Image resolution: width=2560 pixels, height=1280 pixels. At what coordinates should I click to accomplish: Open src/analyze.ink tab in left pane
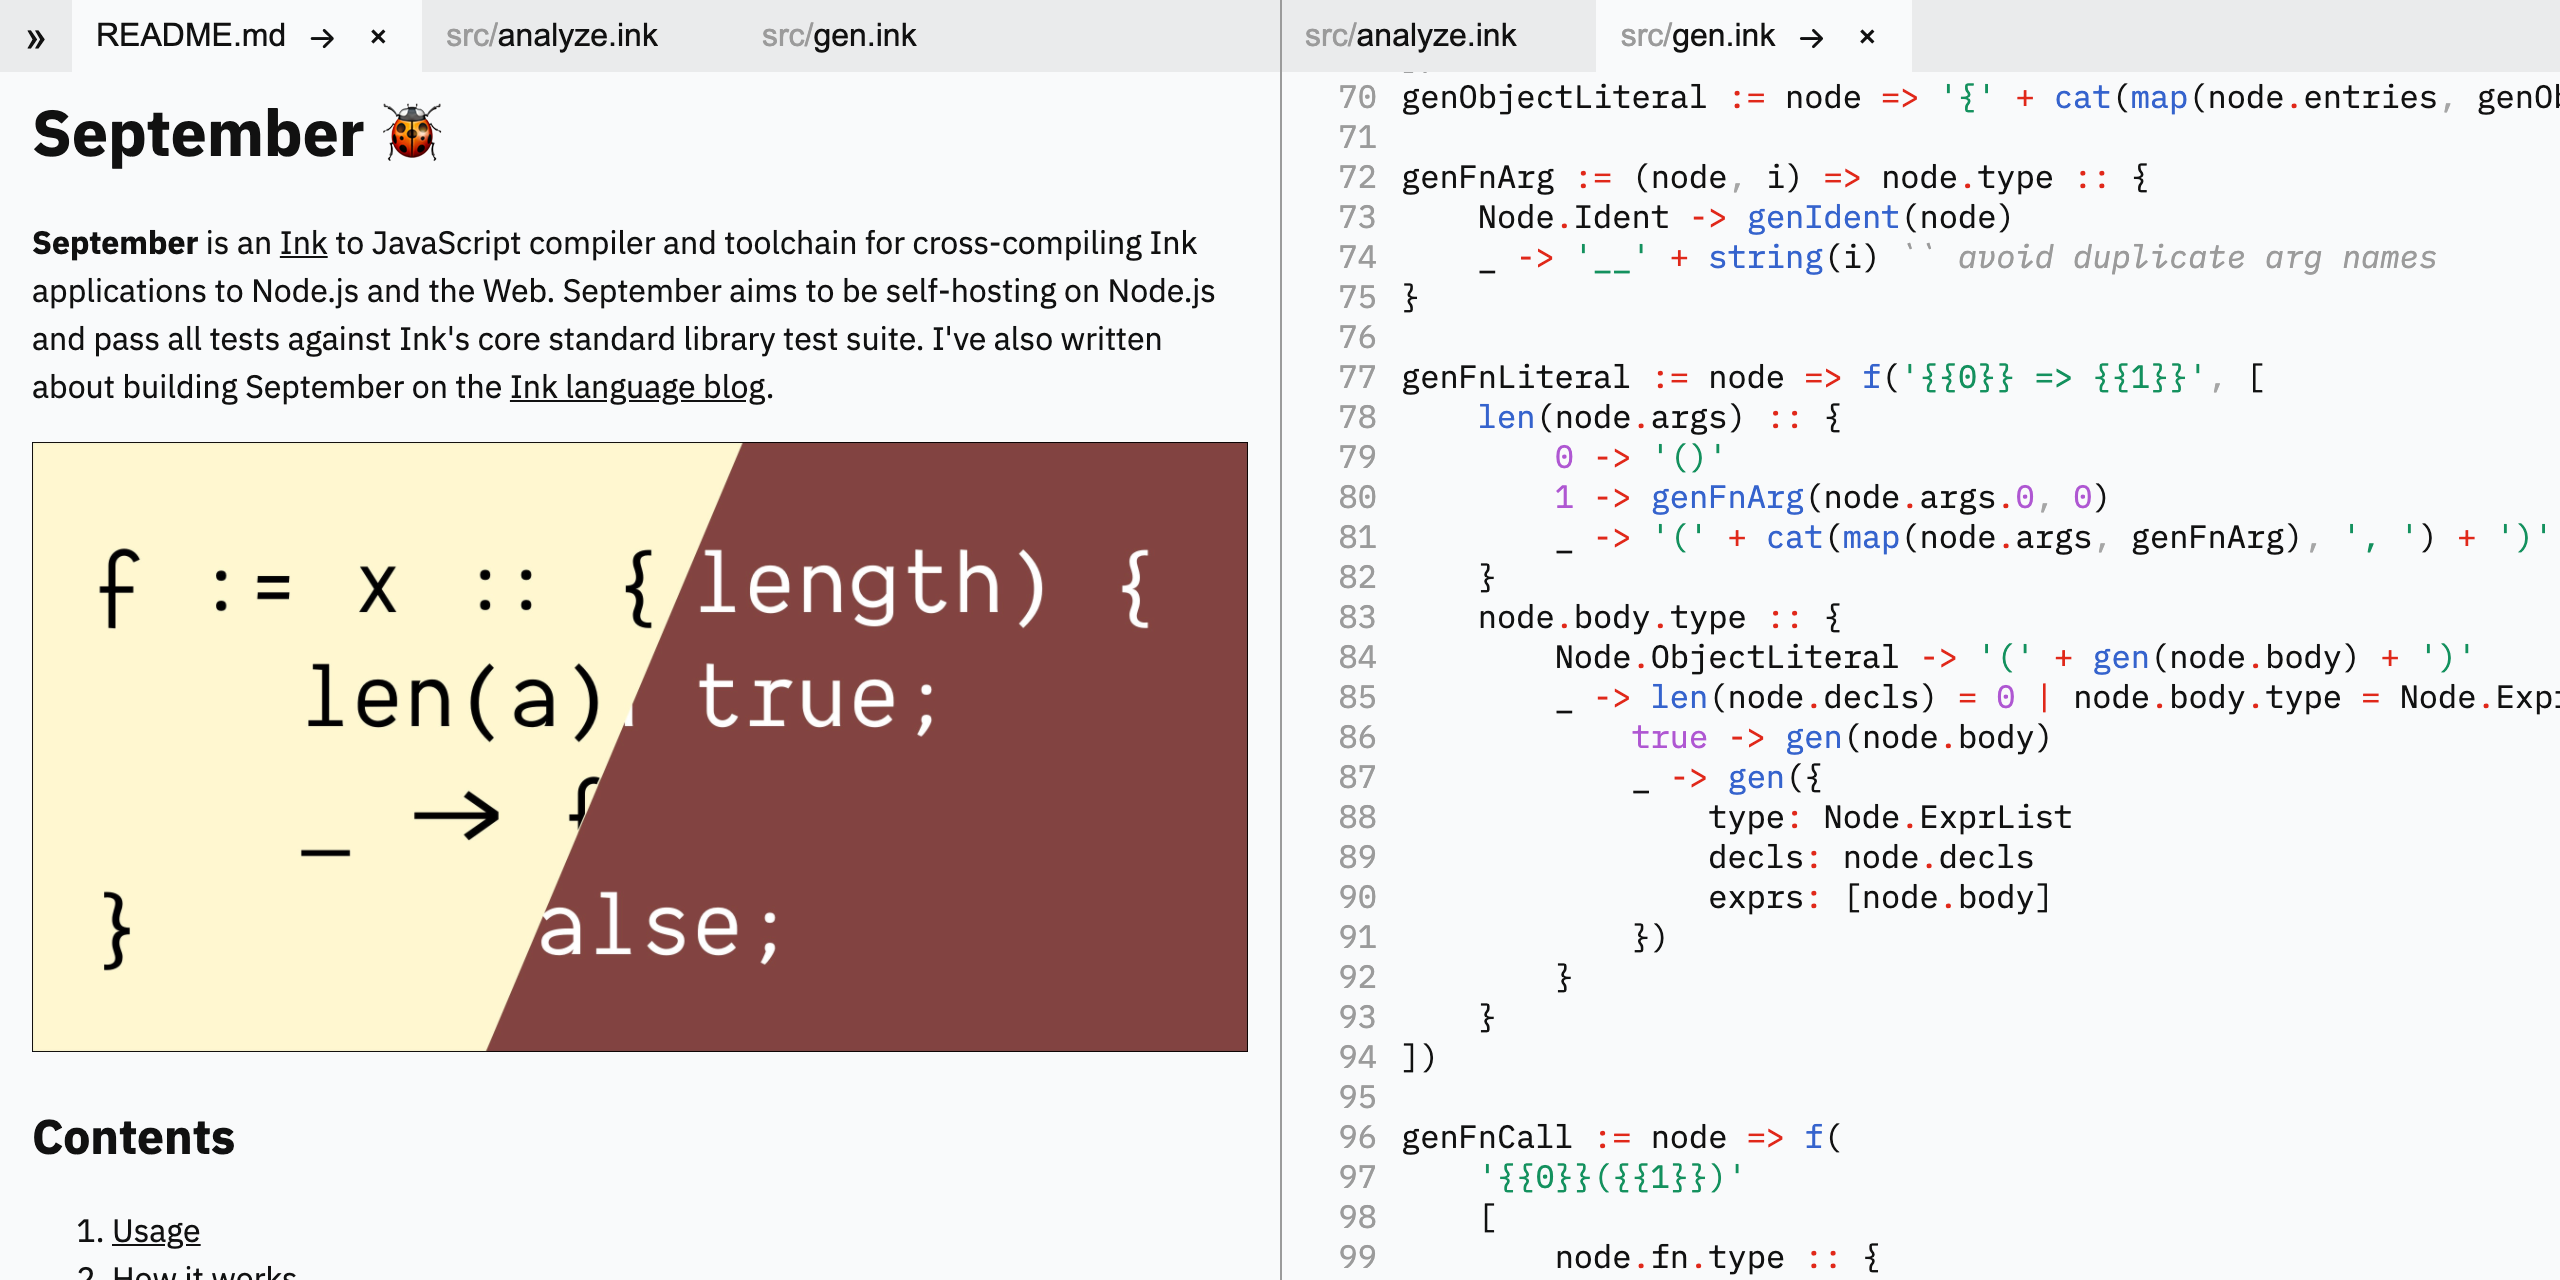coord(552,36)
